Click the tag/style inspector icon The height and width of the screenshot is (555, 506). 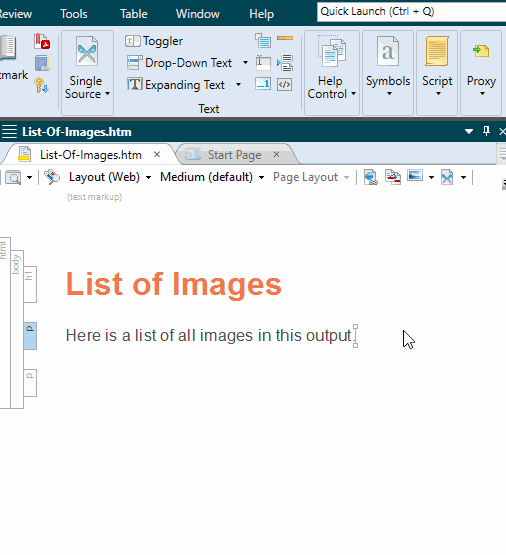click(52, 177)
